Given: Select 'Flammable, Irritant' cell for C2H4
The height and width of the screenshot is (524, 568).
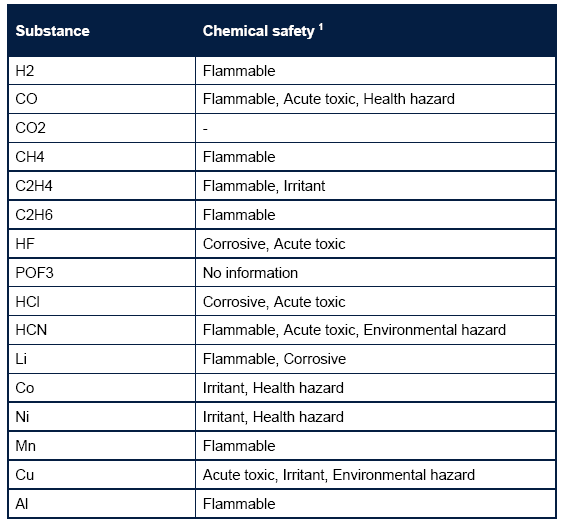Looking at the screenshot, I should point(376,186).
